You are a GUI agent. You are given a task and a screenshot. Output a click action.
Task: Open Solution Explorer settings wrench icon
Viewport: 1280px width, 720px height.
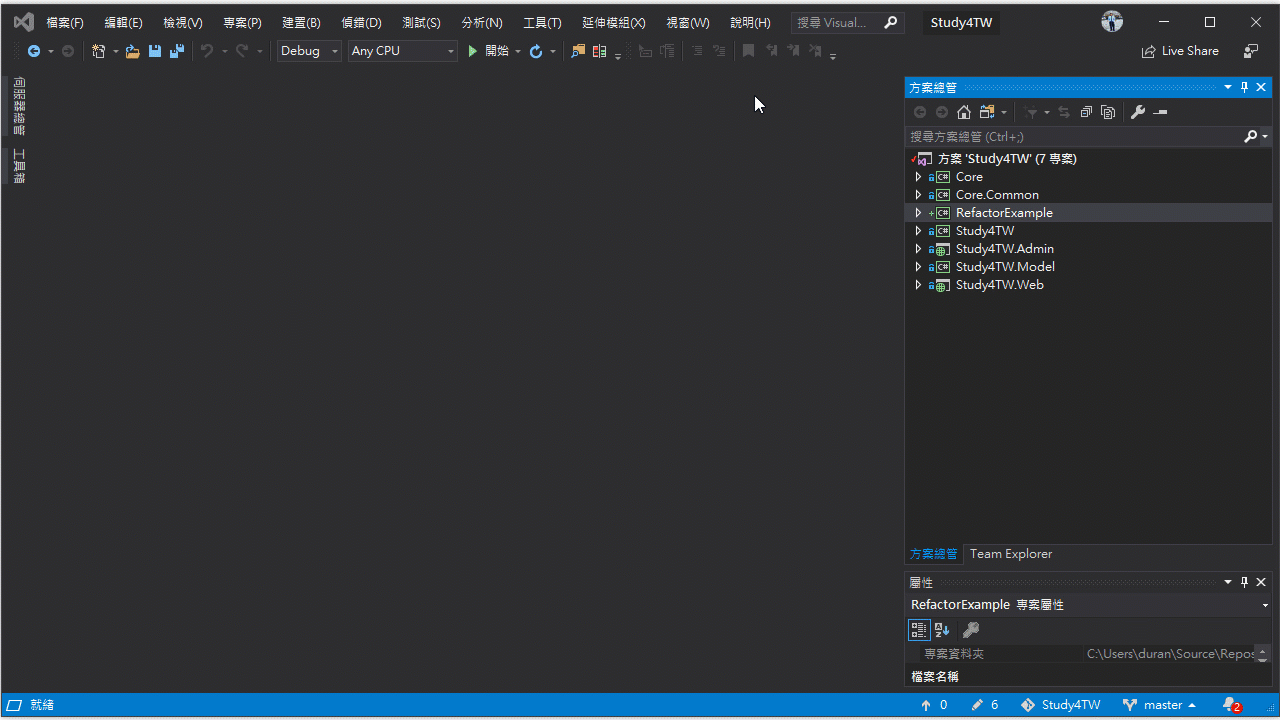(x=1138, y=112)
